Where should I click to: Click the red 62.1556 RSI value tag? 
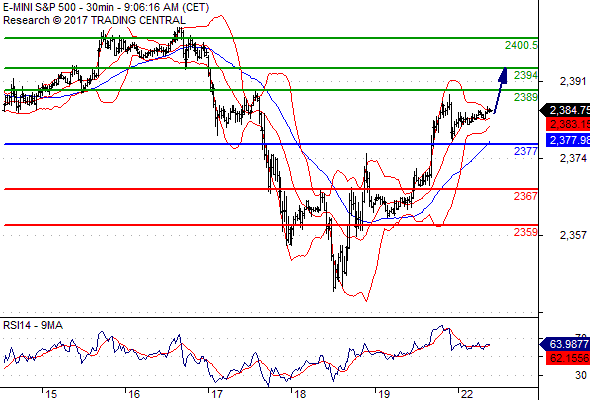[568, 358]
